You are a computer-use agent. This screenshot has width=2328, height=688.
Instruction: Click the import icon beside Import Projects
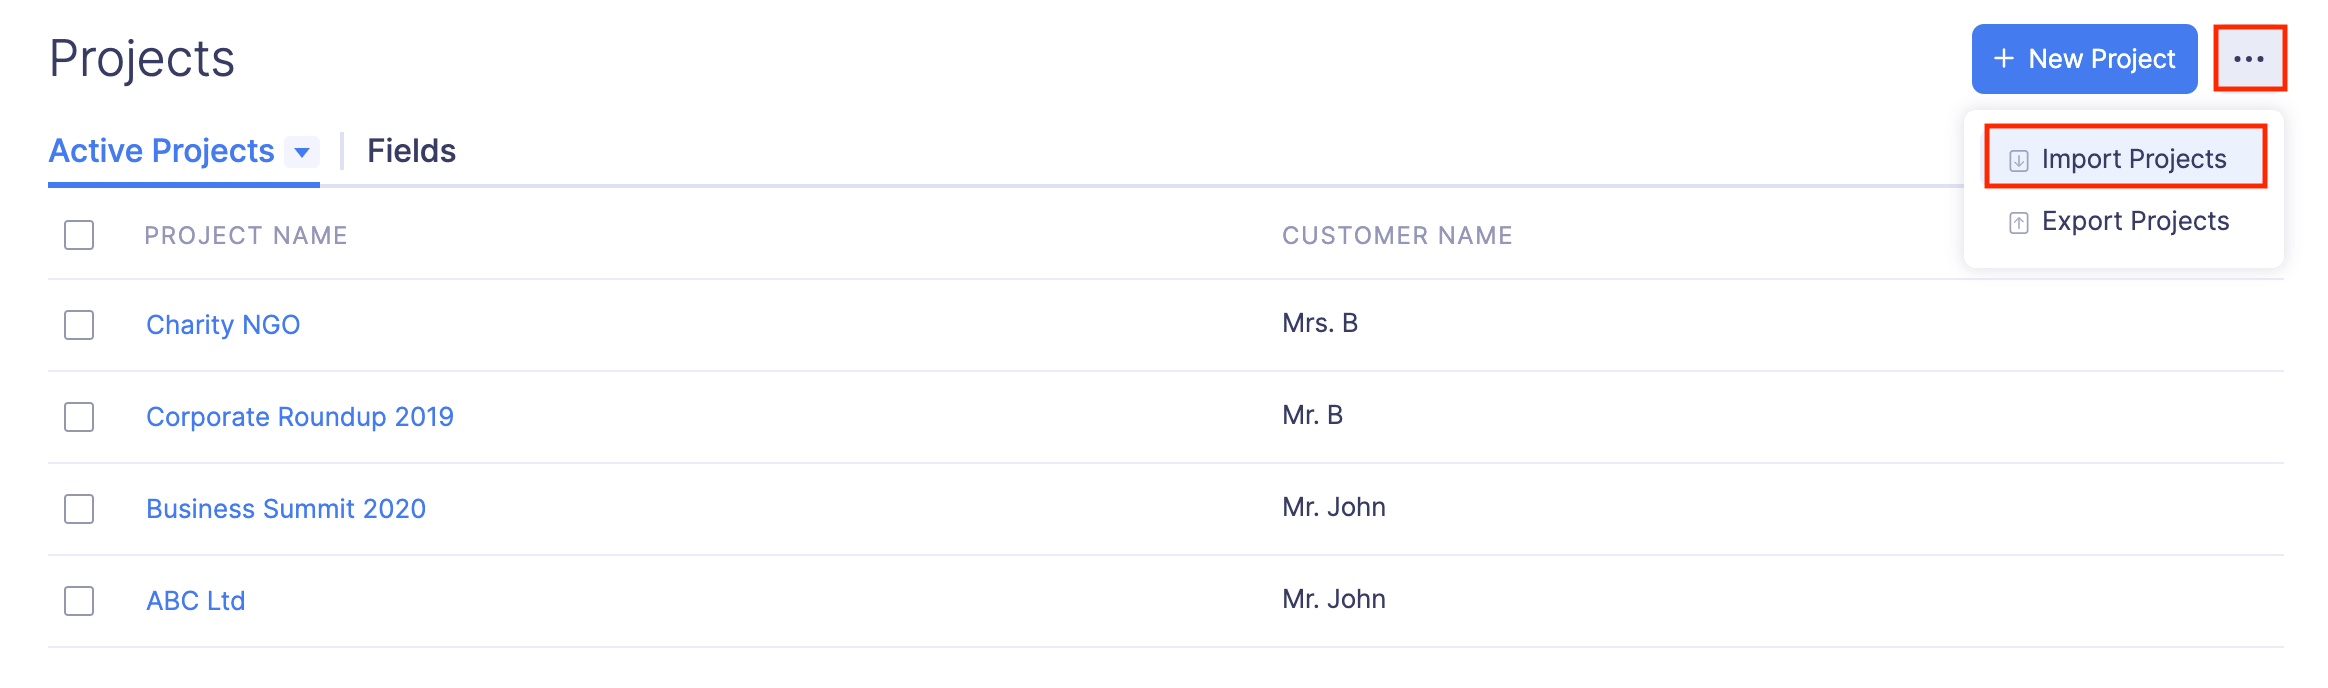tap(2019, 160)
